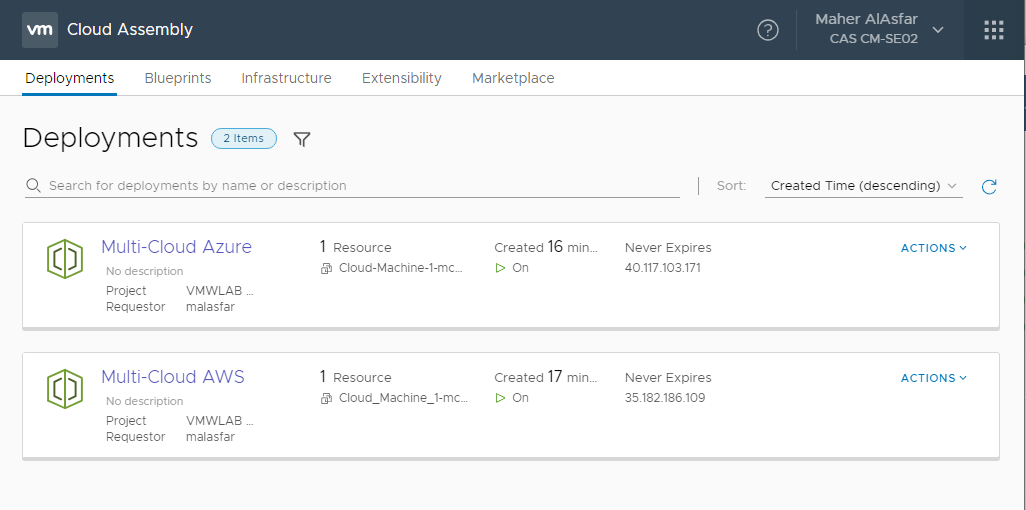Click the Multi-Cloud Azure deployment icon
The image size is (1026, 510).
(x=65, y=259)
